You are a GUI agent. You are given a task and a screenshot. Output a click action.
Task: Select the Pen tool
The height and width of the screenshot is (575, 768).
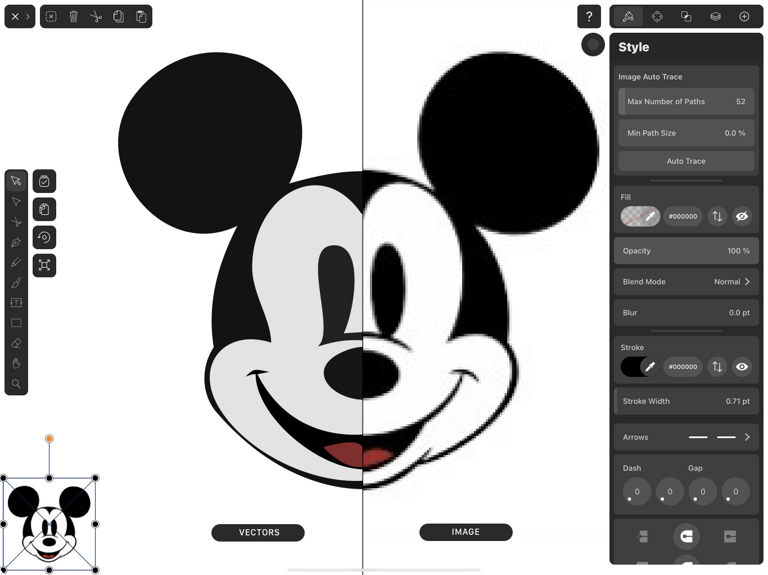(16, 242)
